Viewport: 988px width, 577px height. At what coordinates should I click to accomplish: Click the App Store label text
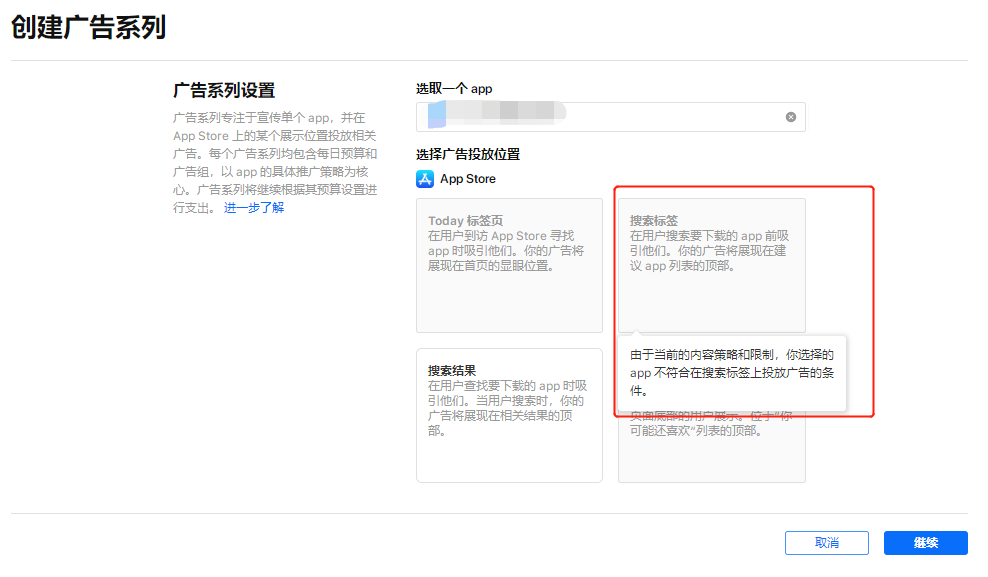(468, 179)
